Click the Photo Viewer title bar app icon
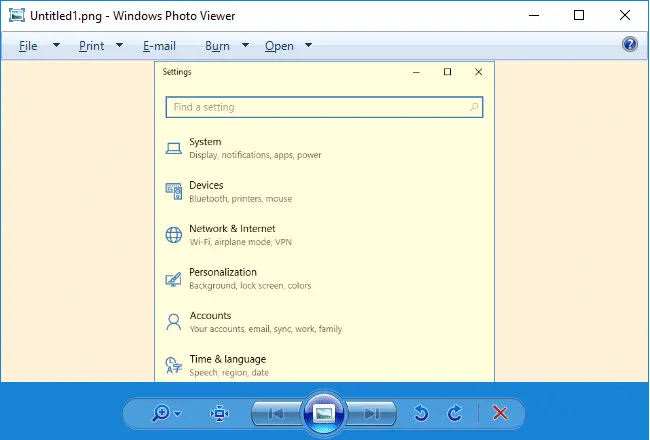This screenshot has width=650, height=440. pos(17,15)
